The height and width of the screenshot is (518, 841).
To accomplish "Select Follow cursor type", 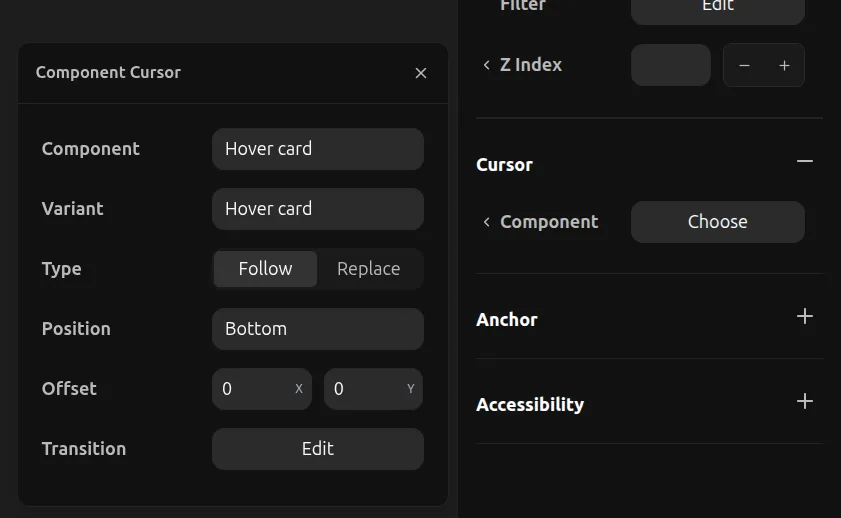I will coord(266,269).
